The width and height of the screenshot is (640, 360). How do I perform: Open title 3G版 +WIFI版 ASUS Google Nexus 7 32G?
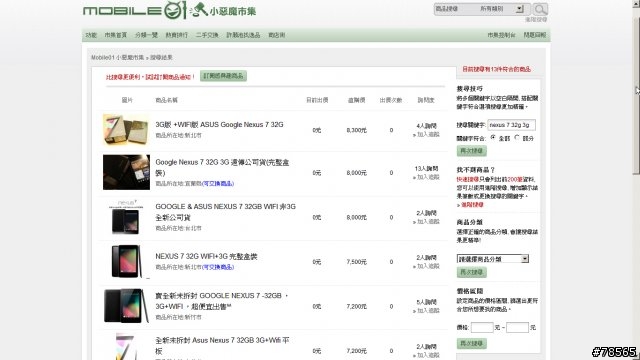(219, 124)
